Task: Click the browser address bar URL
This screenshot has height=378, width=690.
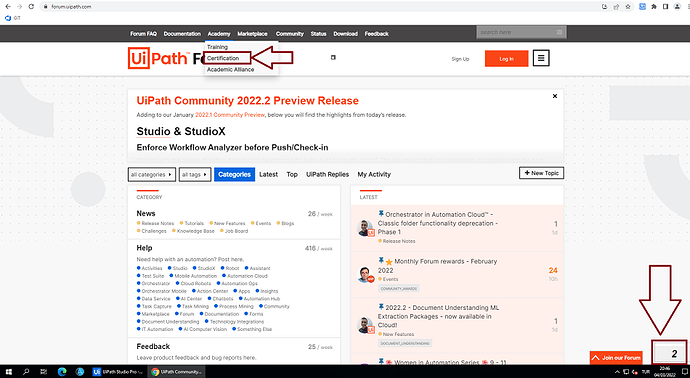Action: [x=71, y=7]
